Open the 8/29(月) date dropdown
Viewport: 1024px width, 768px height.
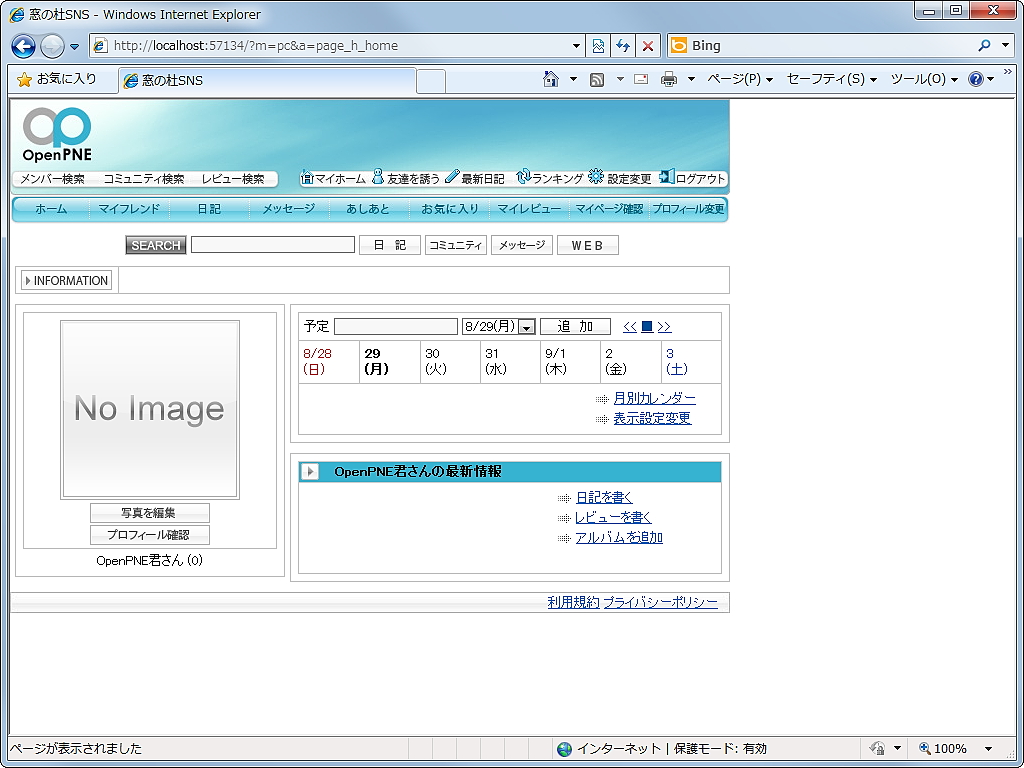[x=527, y=326]
